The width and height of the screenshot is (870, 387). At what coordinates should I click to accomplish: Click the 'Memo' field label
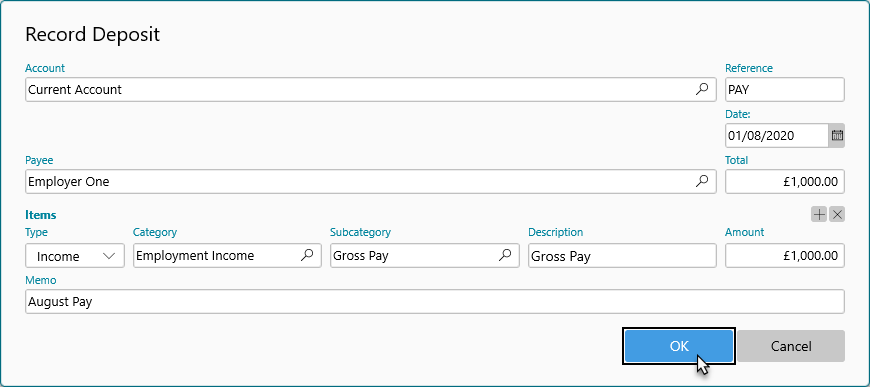click(41, 280)
